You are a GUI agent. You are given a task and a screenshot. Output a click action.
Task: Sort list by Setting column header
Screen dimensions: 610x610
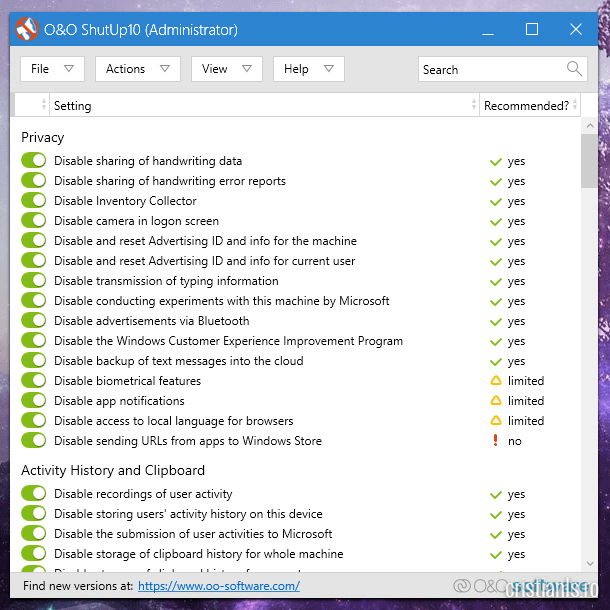coord(264,105)
